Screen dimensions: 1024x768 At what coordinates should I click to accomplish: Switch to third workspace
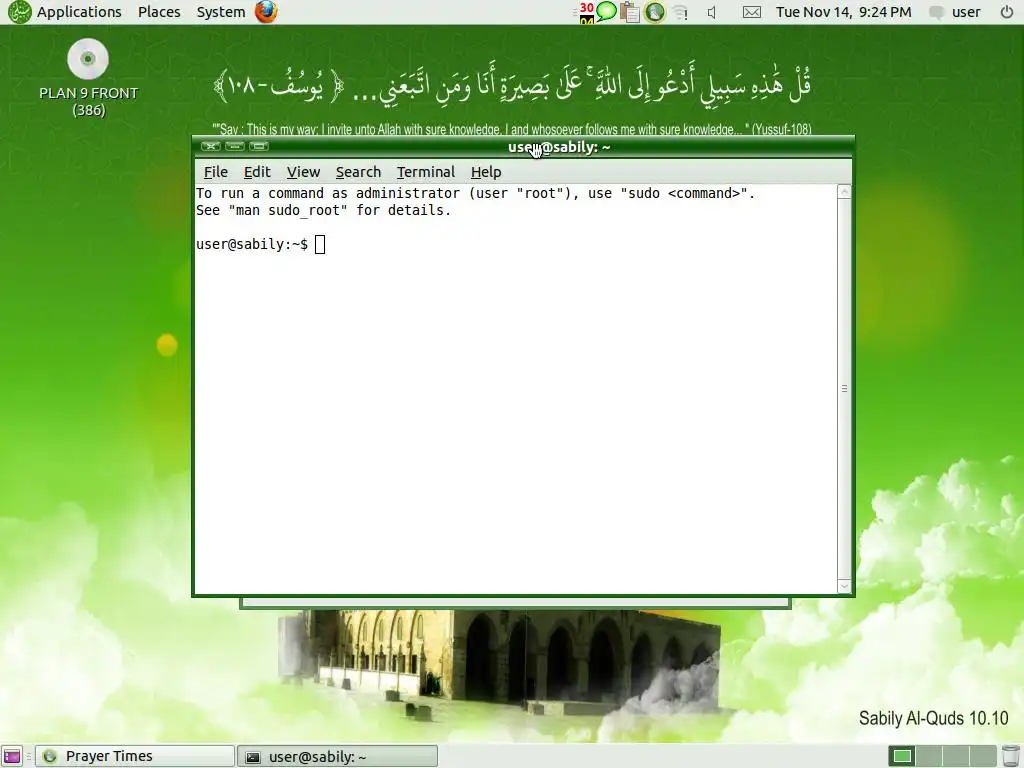(955, 756)
